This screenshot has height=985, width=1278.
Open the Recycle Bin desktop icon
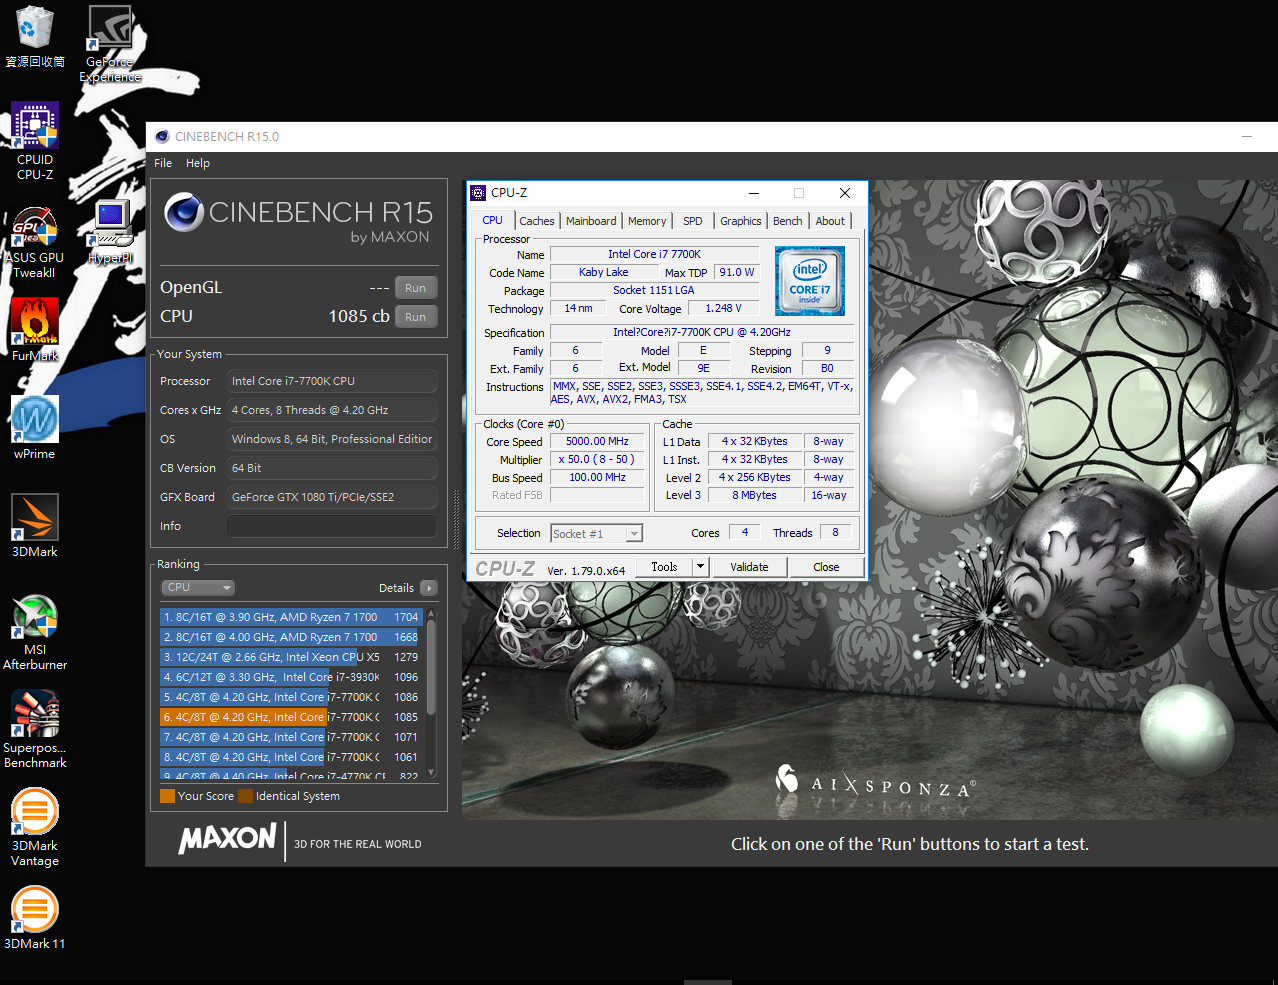(34, 38)
